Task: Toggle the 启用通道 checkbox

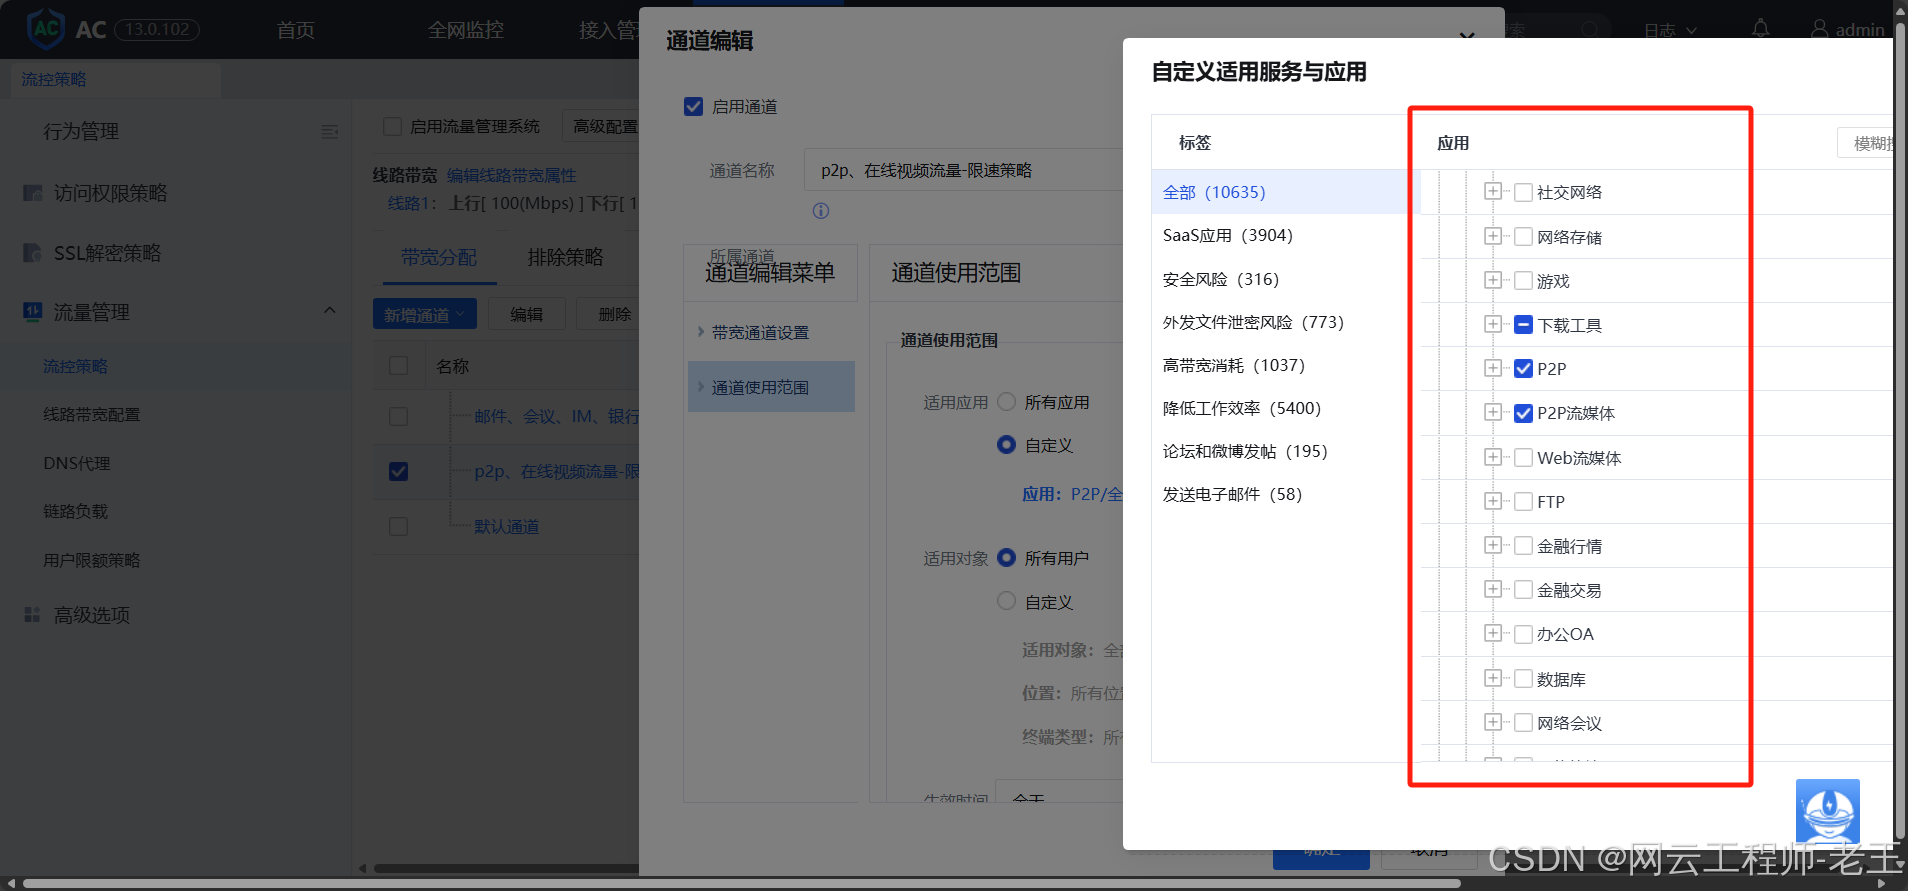Action: (693, 107)
